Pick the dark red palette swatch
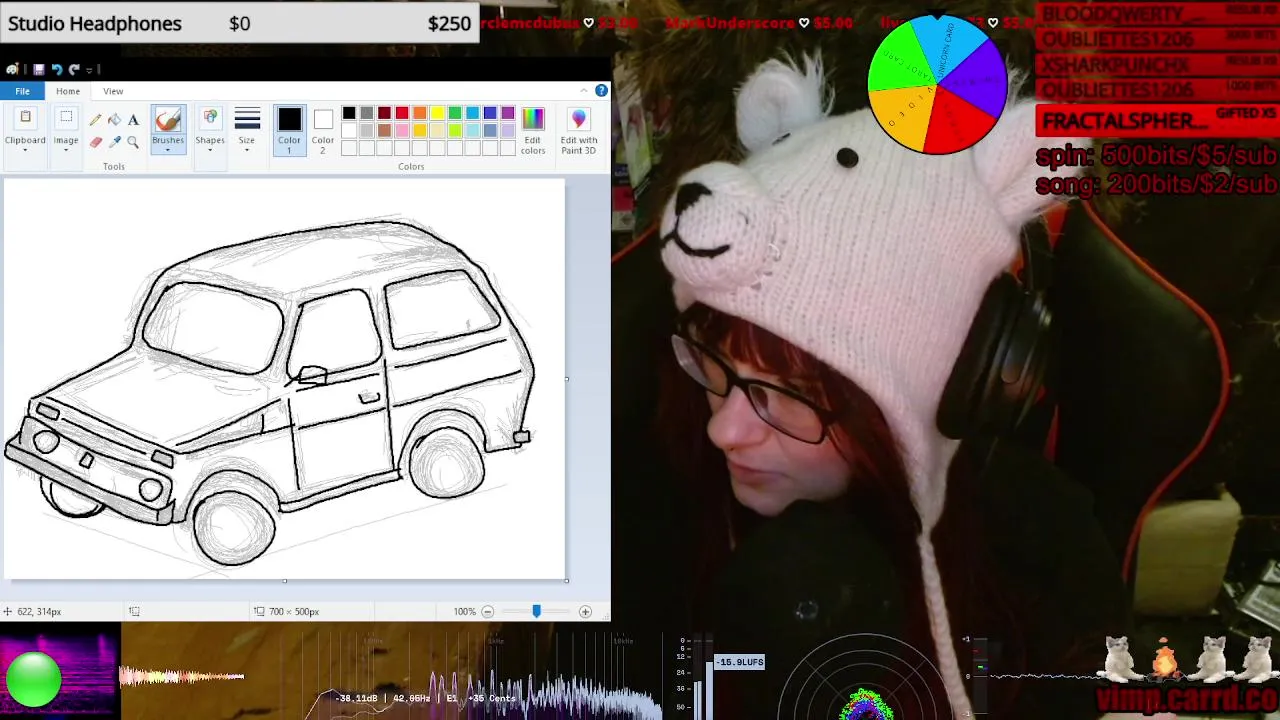 [384, 113]
